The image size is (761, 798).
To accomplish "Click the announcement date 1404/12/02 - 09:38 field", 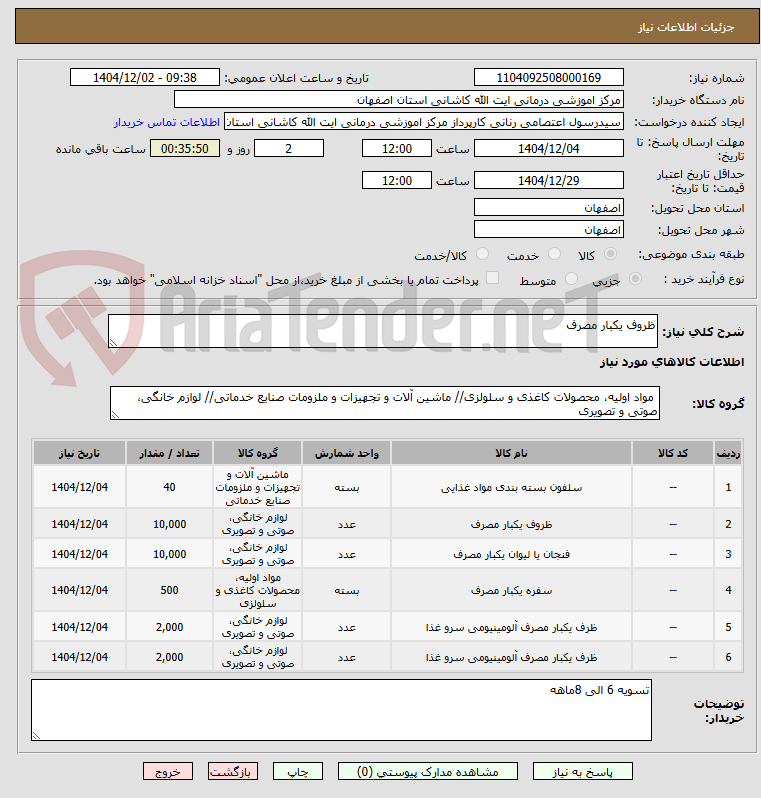I will (x=145, y=77).
